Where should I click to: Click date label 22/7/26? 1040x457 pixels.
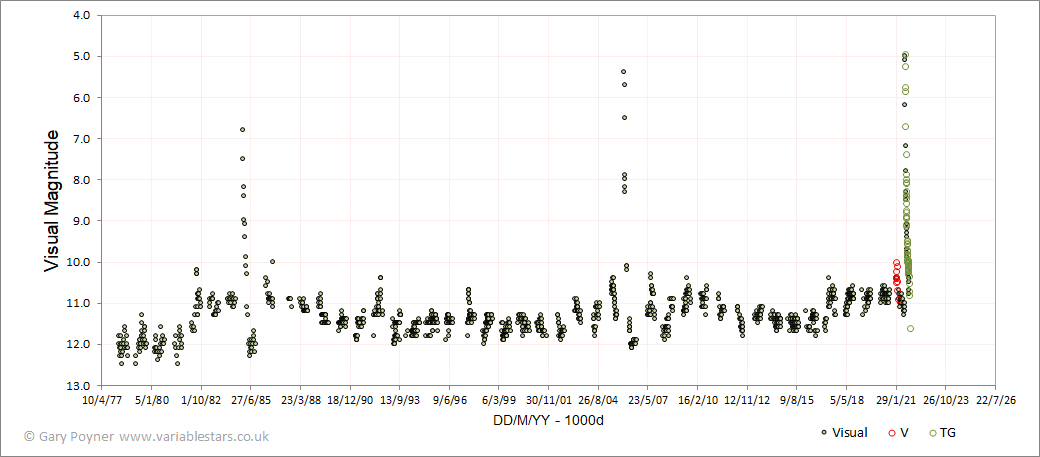tap(996, 401)
